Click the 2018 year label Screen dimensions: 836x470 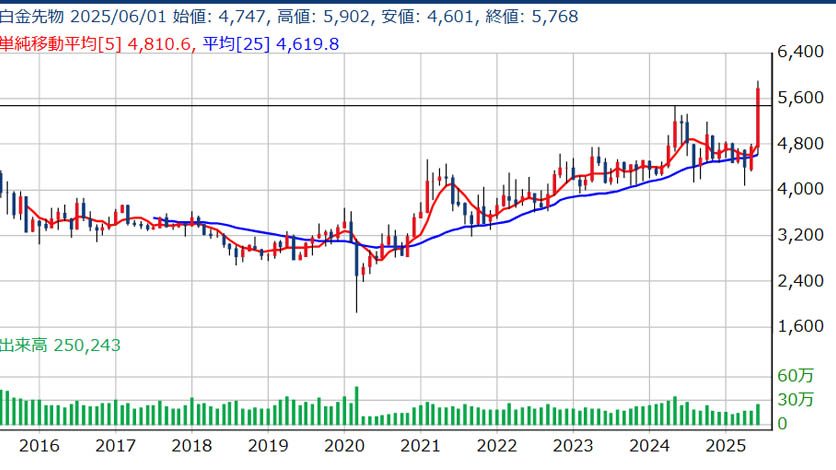tap(191, 445)
